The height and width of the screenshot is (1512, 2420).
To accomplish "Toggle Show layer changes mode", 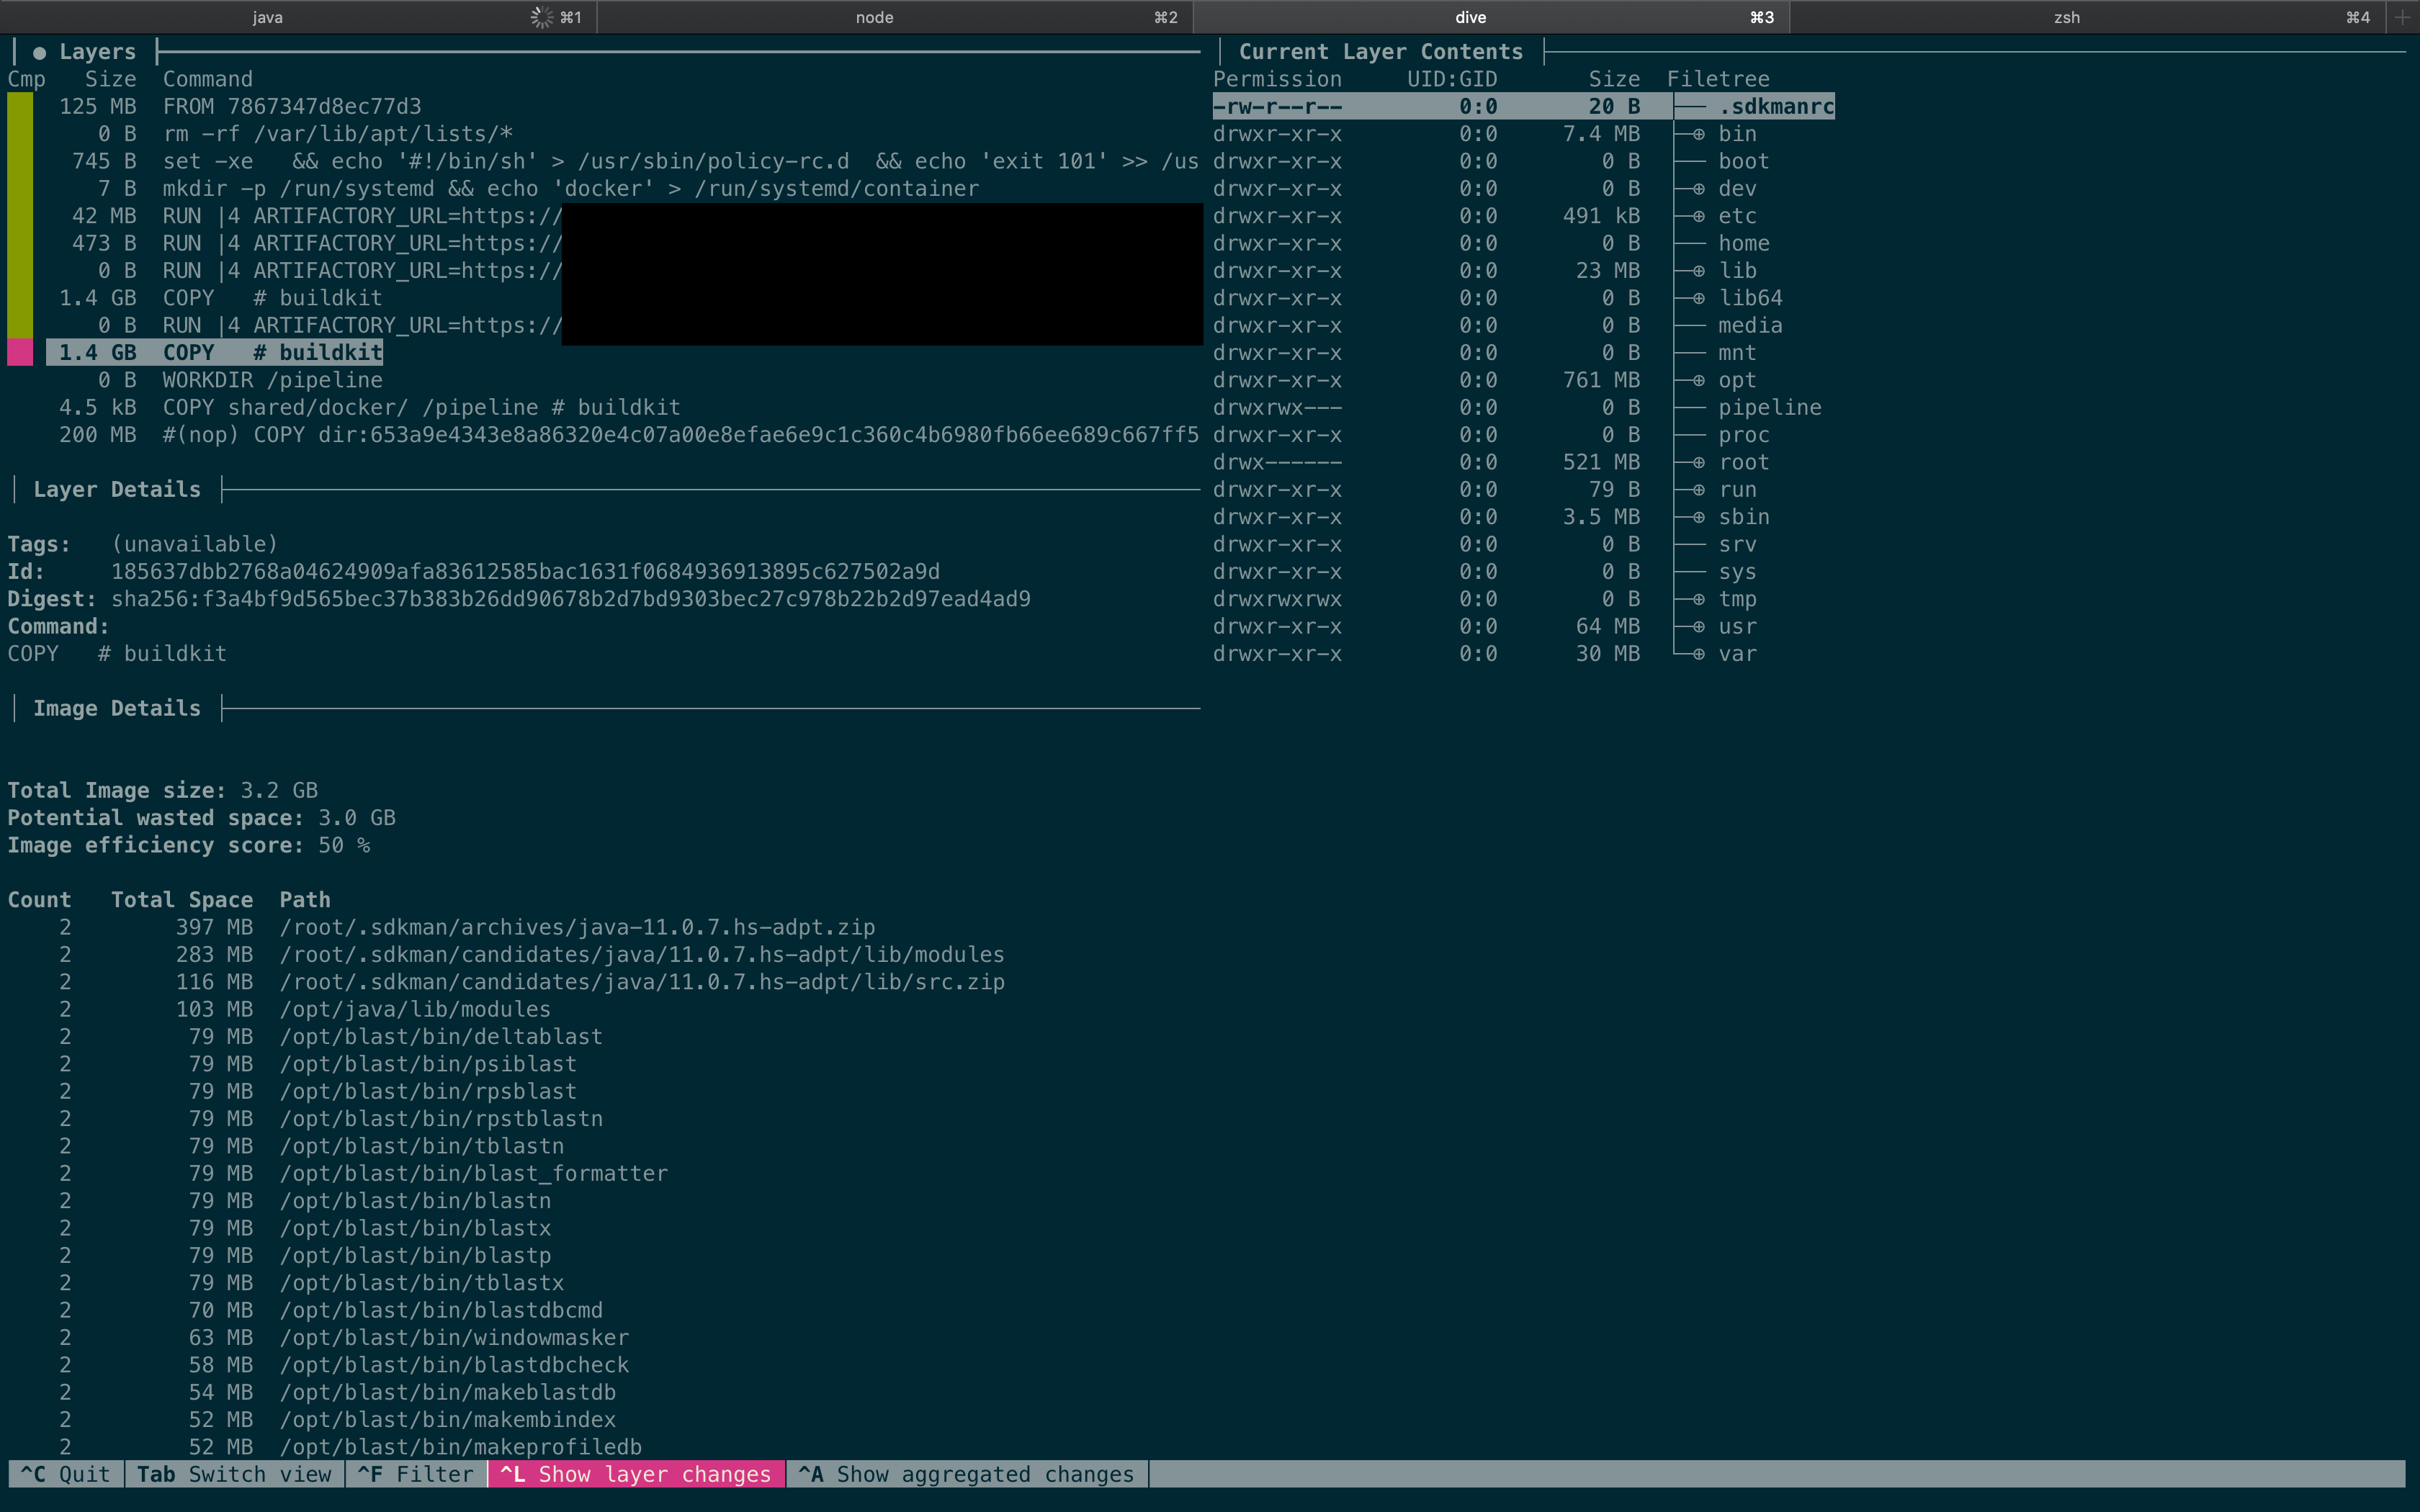I will pos(636,1474).
